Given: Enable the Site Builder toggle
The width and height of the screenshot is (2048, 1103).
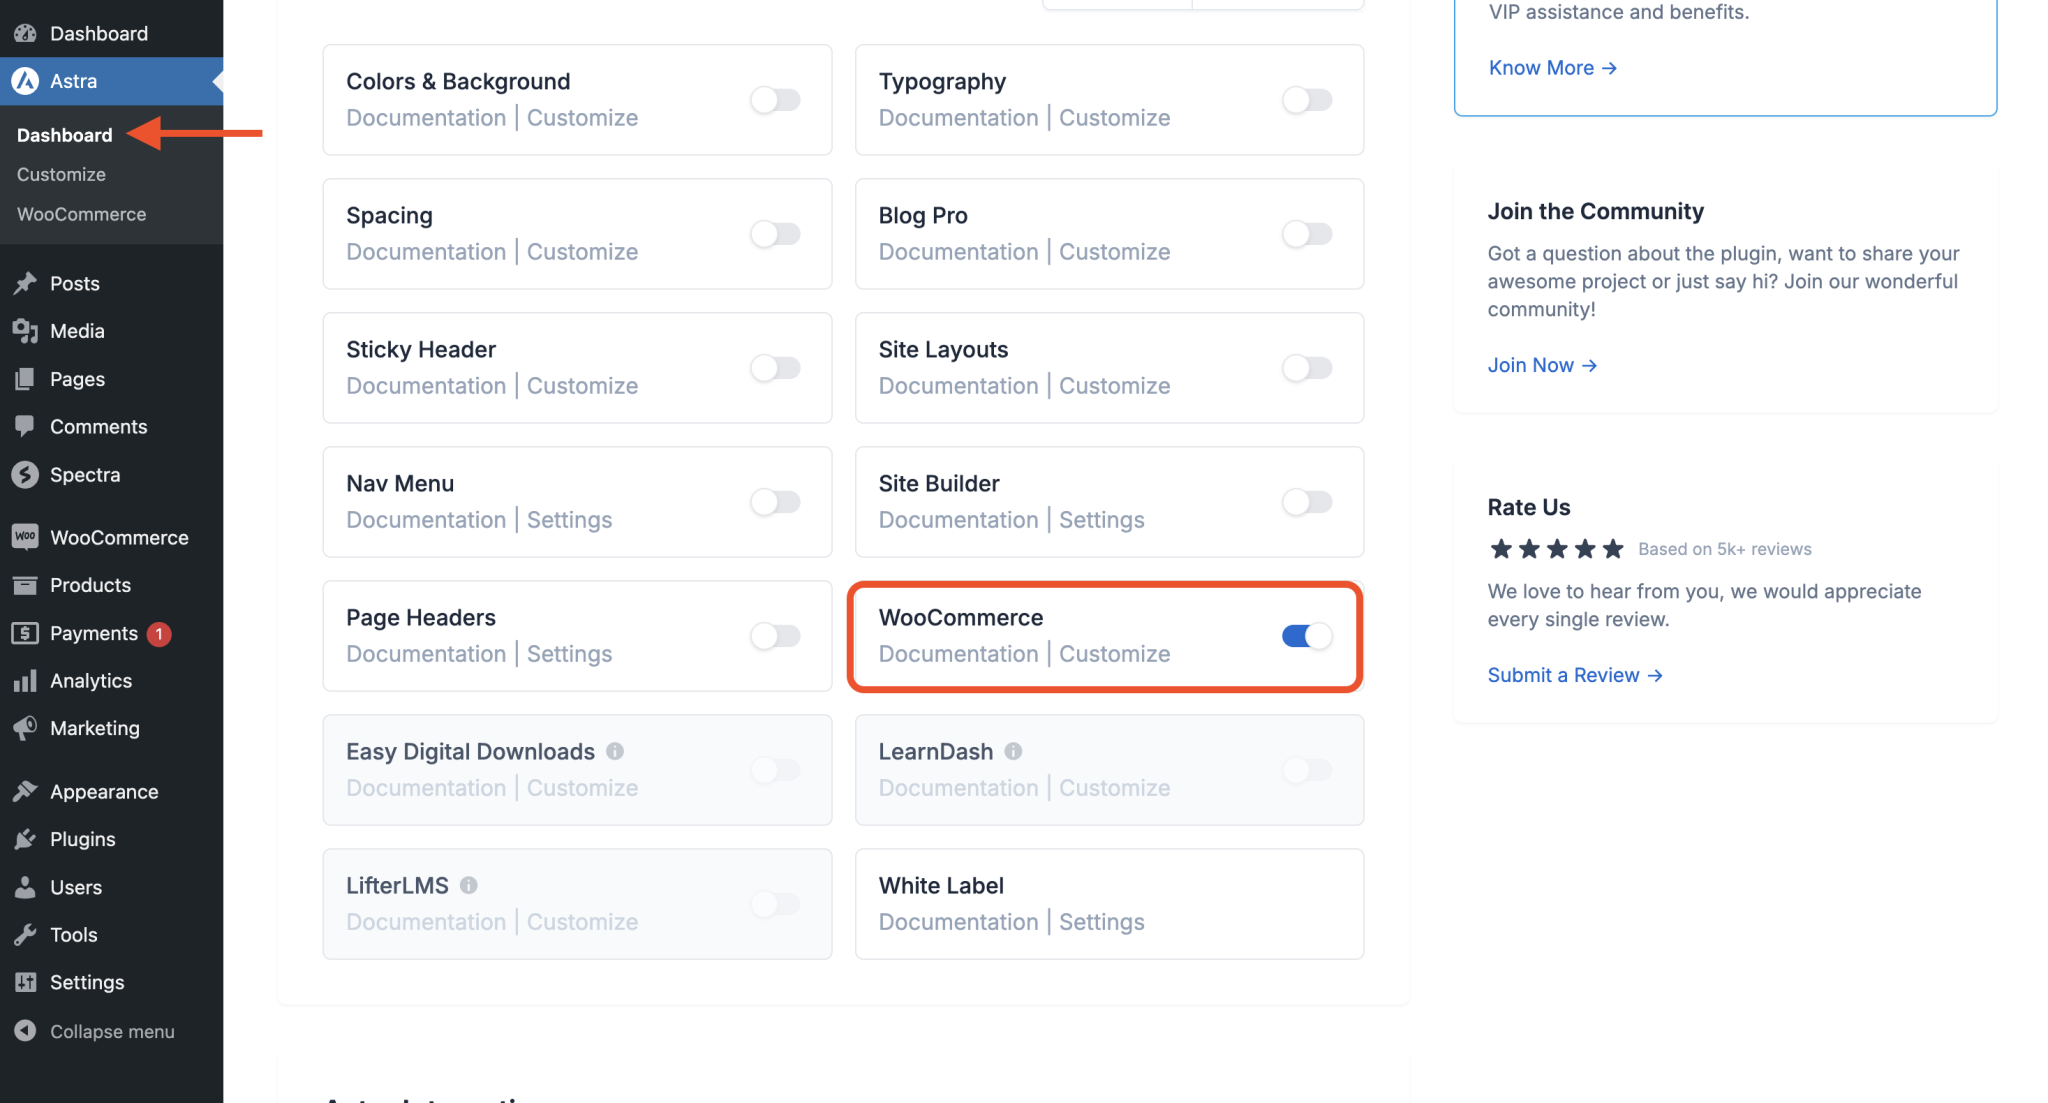Looking at the screenshot, I should 1306,502.
